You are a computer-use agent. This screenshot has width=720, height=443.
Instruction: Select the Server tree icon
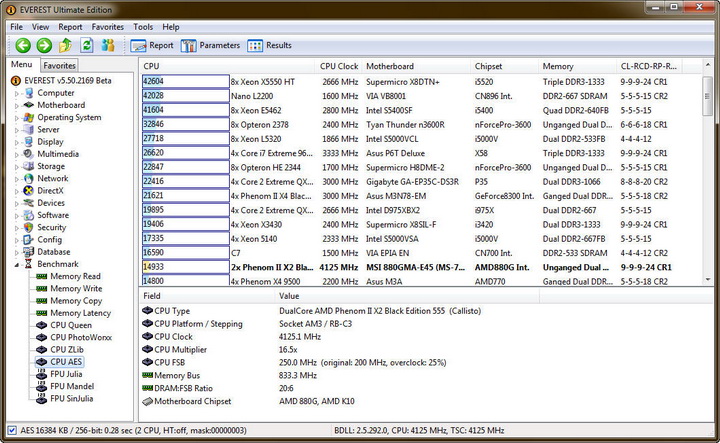point(29,130)
